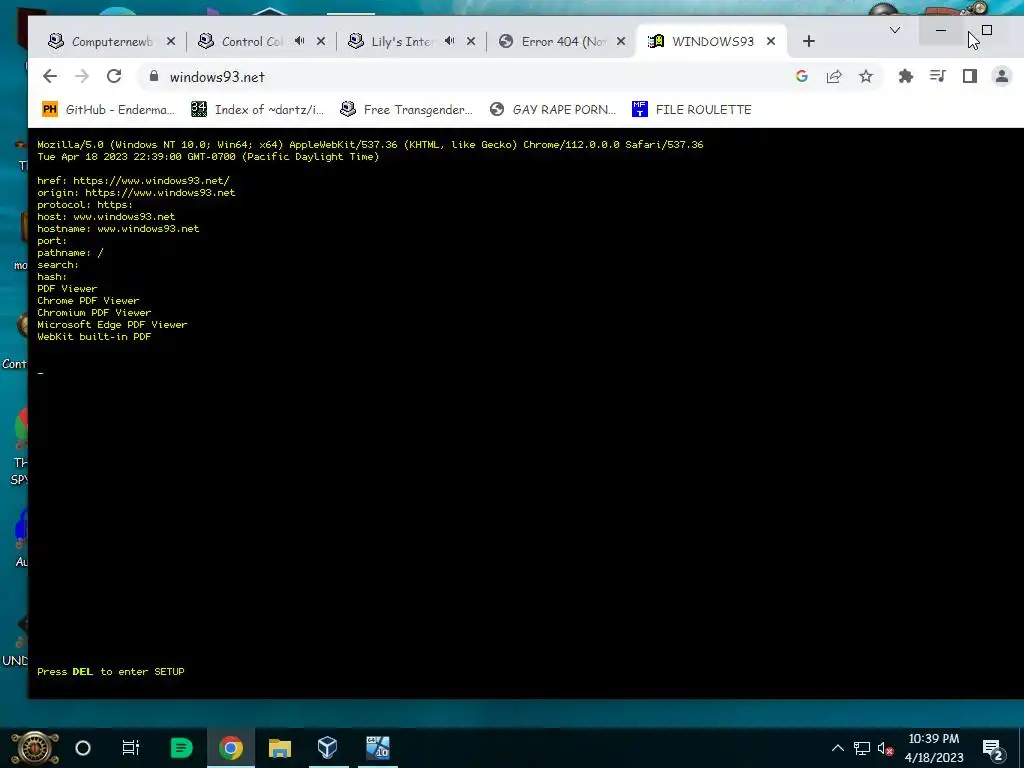Open File Explorer from the taskbar
The width and height of the screenshot is (1024, 768).
[280, 748]
